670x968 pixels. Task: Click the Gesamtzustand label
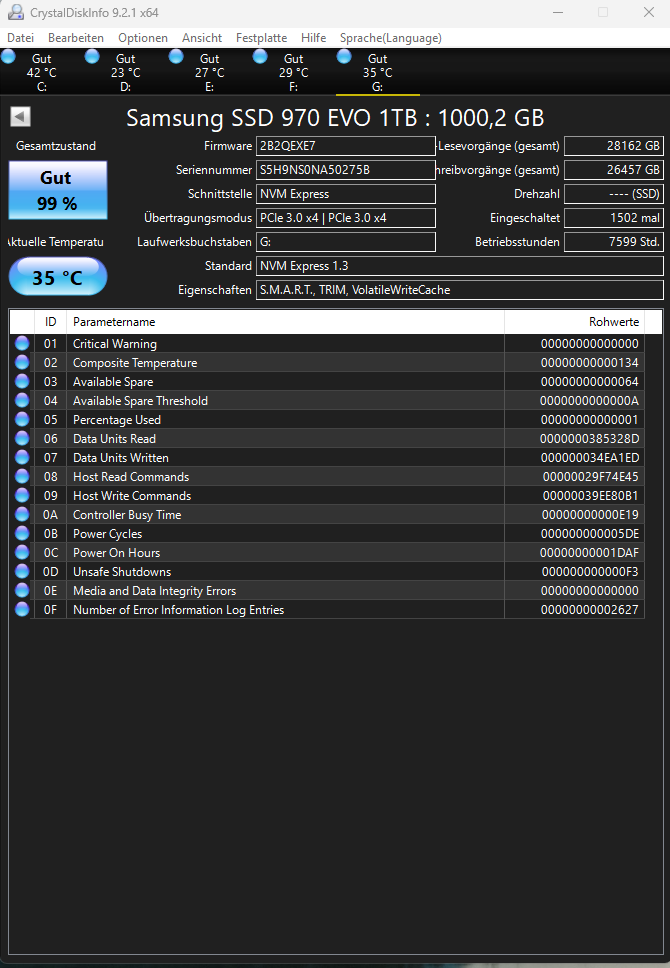pyautogui.click(x=56, y=146)
